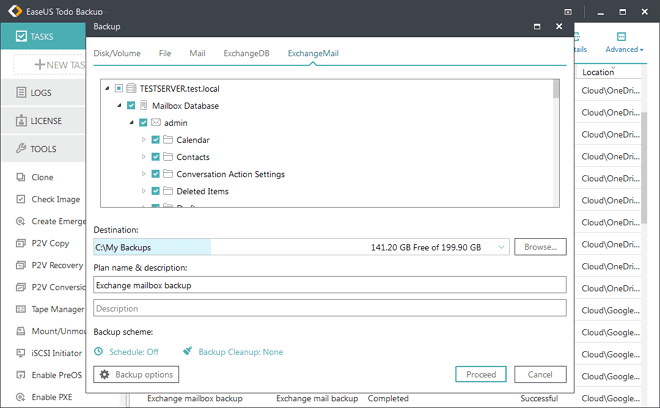The width and height of the screenshot is (660, 408).
Task: Open the Mount/Unmount tool
Action: point(51,331)
